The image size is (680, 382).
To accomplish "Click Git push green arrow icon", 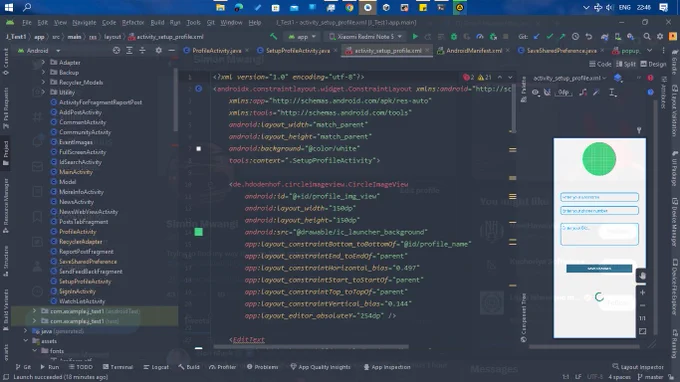I will (562, 36).
